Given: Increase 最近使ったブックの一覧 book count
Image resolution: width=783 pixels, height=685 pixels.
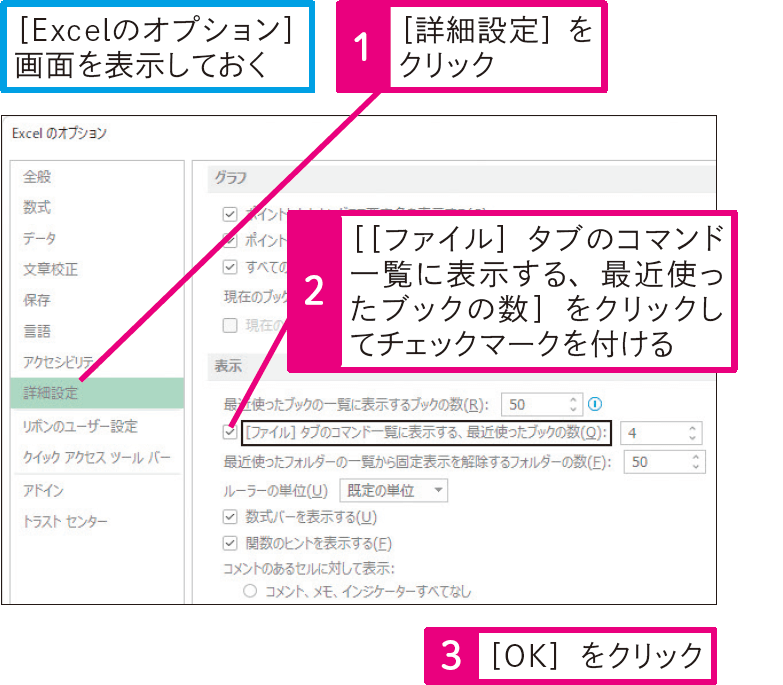Looking at the screenshot, I should pos(574,399).
